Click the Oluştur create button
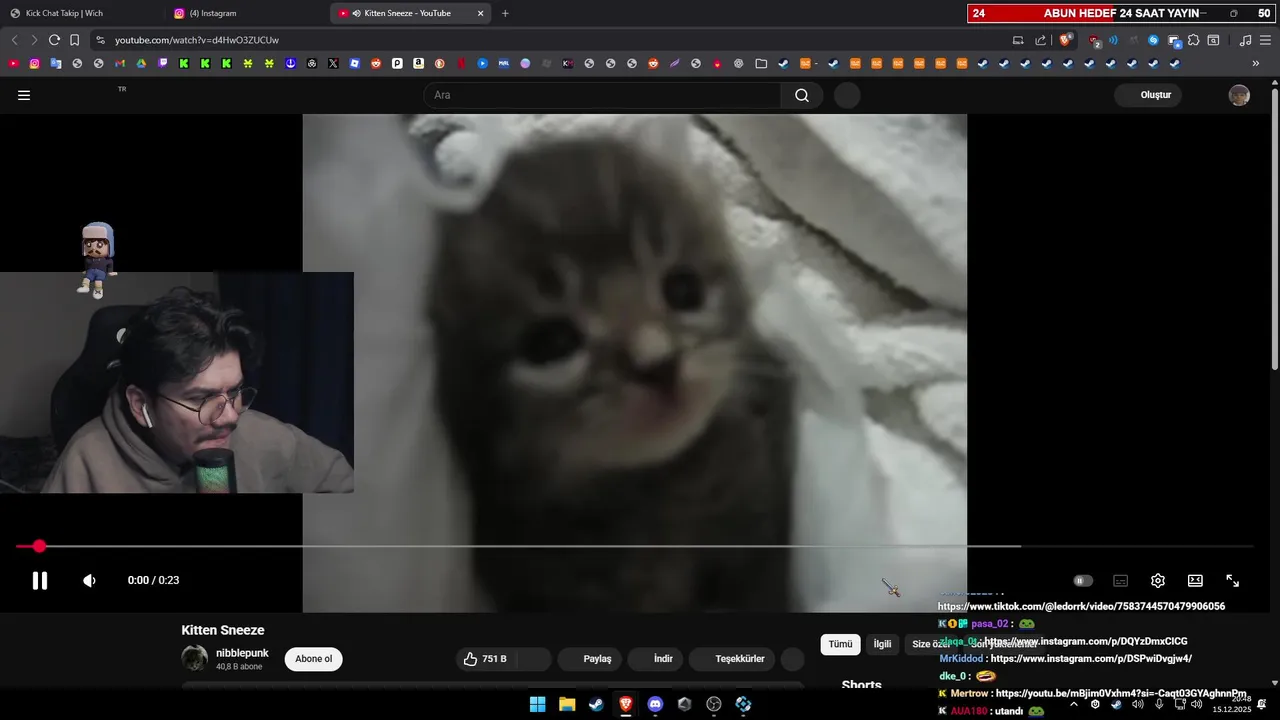The height and width of the screenshot is (720, 1280). (x=1149, y=95)
